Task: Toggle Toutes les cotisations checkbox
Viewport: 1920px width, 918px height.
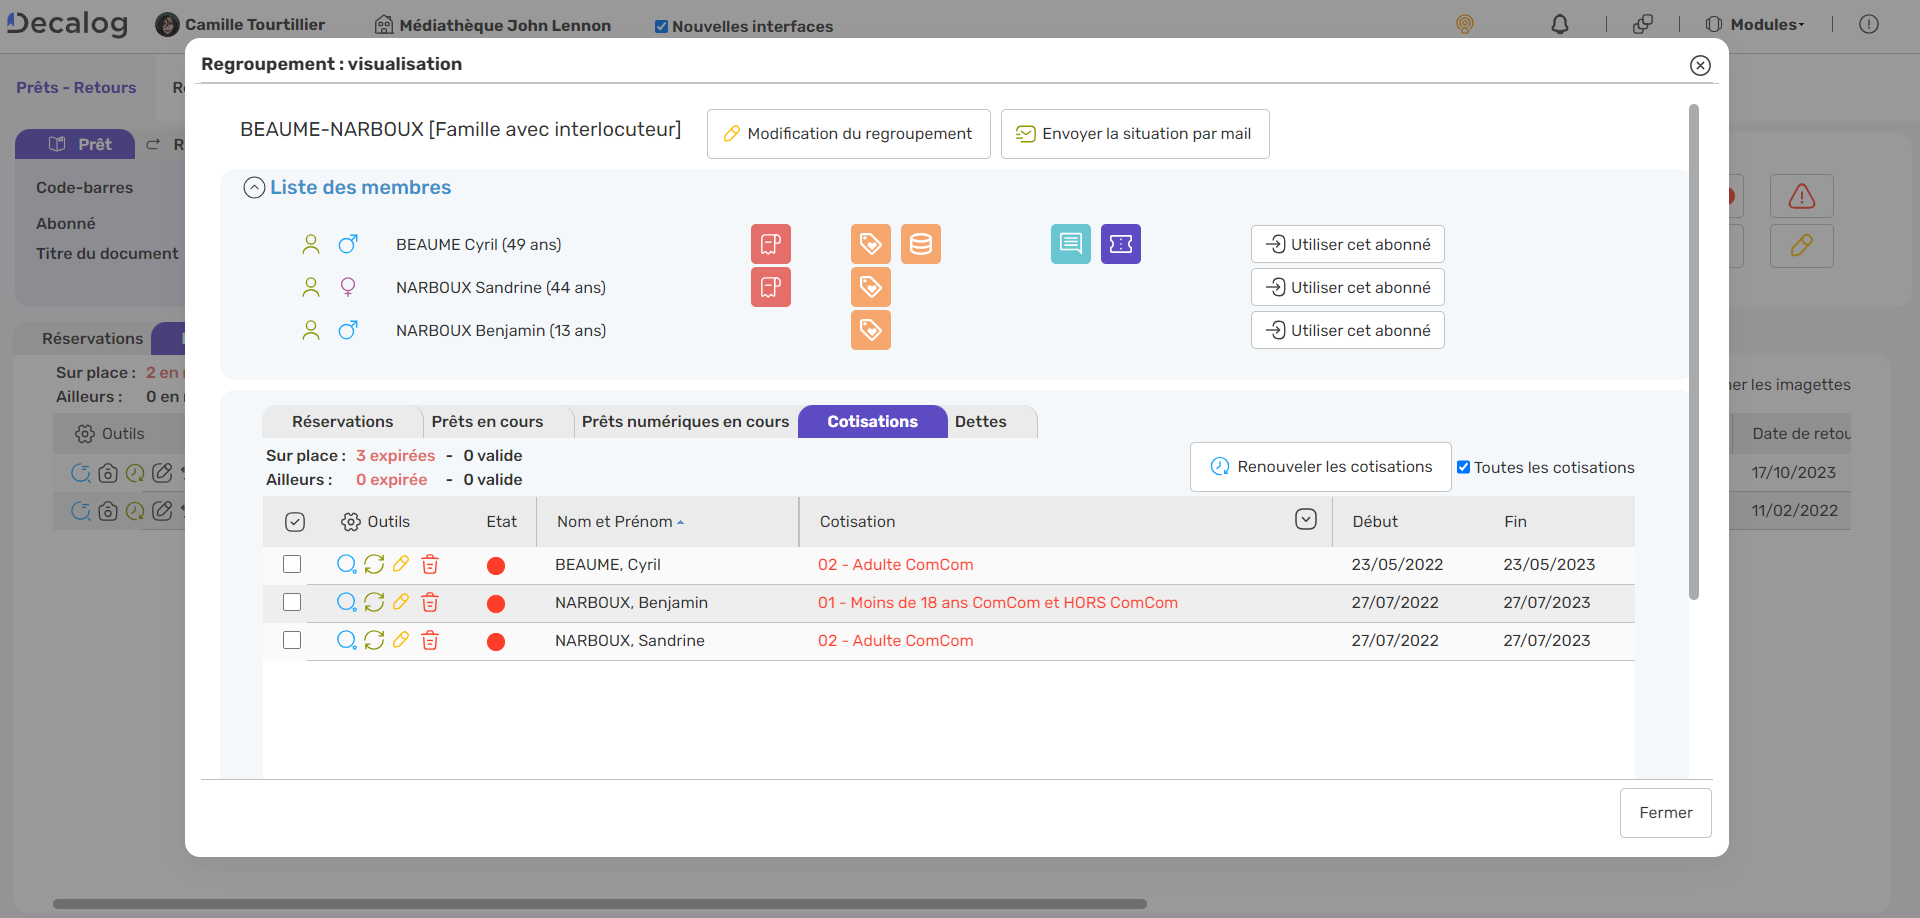Action: (1464, 467)
